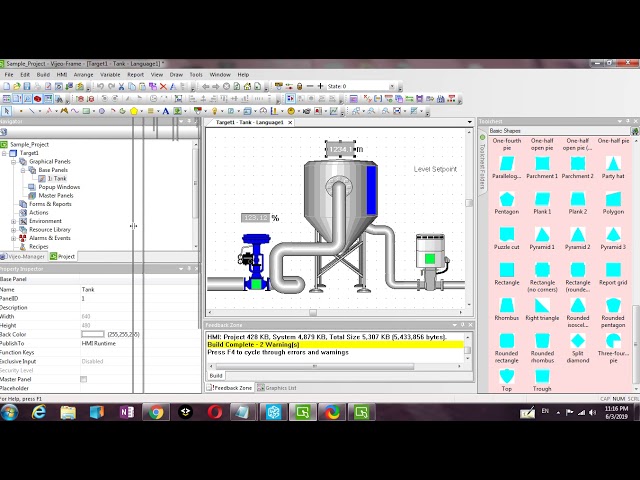Collapse the Base Panels tree node
Viewport: 640px width, 480px height.
tap(23, 170)
